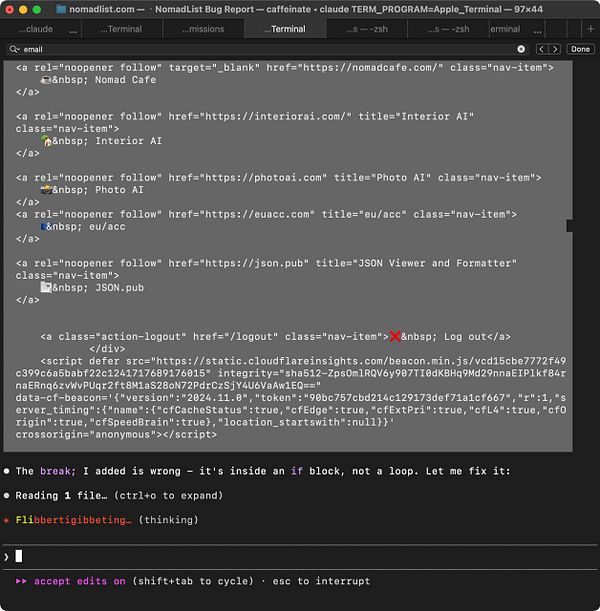Screen dimensions: 600x611
Task: Click the https://json.pub URL text
Action: tap(253, 263)
